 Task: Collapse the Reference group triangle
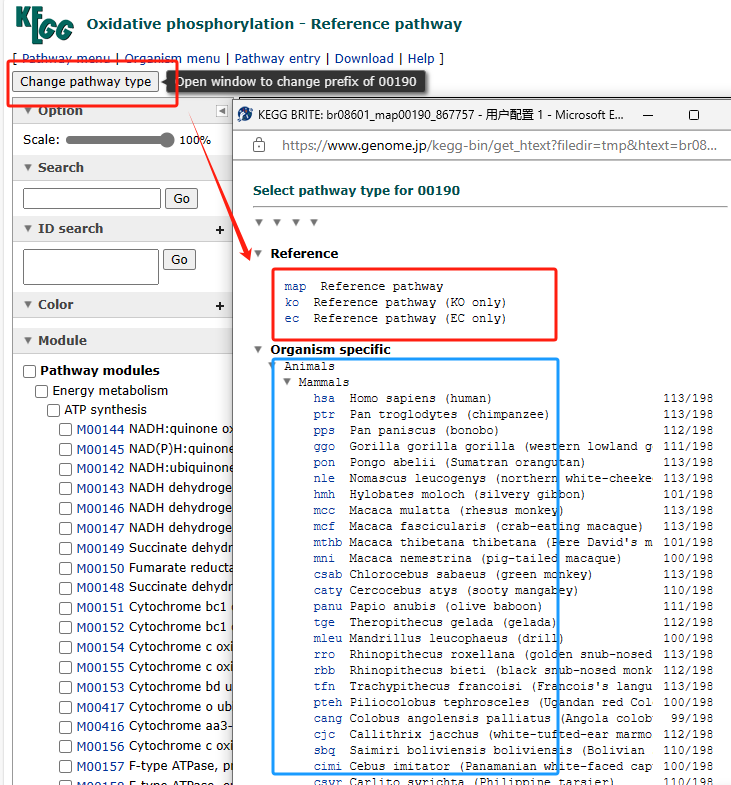258,253
